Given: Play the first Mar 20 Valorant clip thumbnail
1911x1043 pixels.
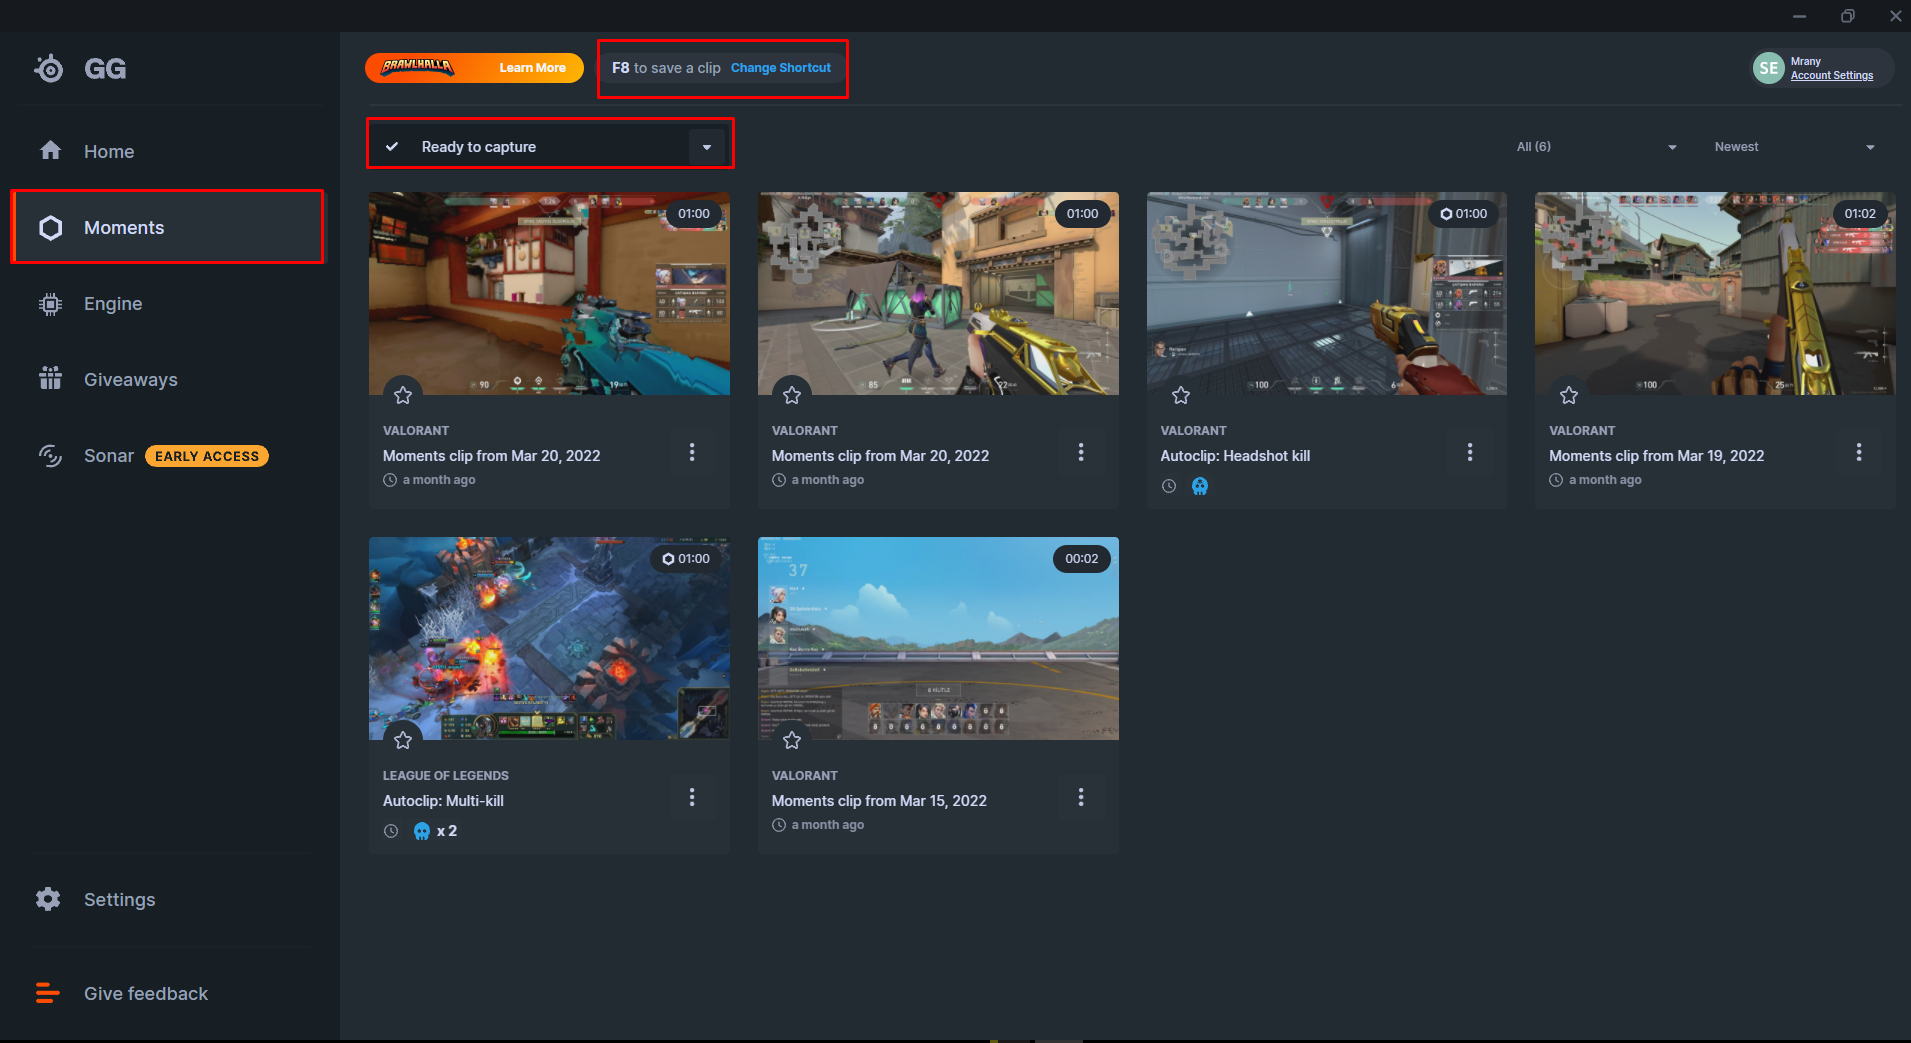Looking at the screenshot, I should pyautogui.click(x=549, y=293).
